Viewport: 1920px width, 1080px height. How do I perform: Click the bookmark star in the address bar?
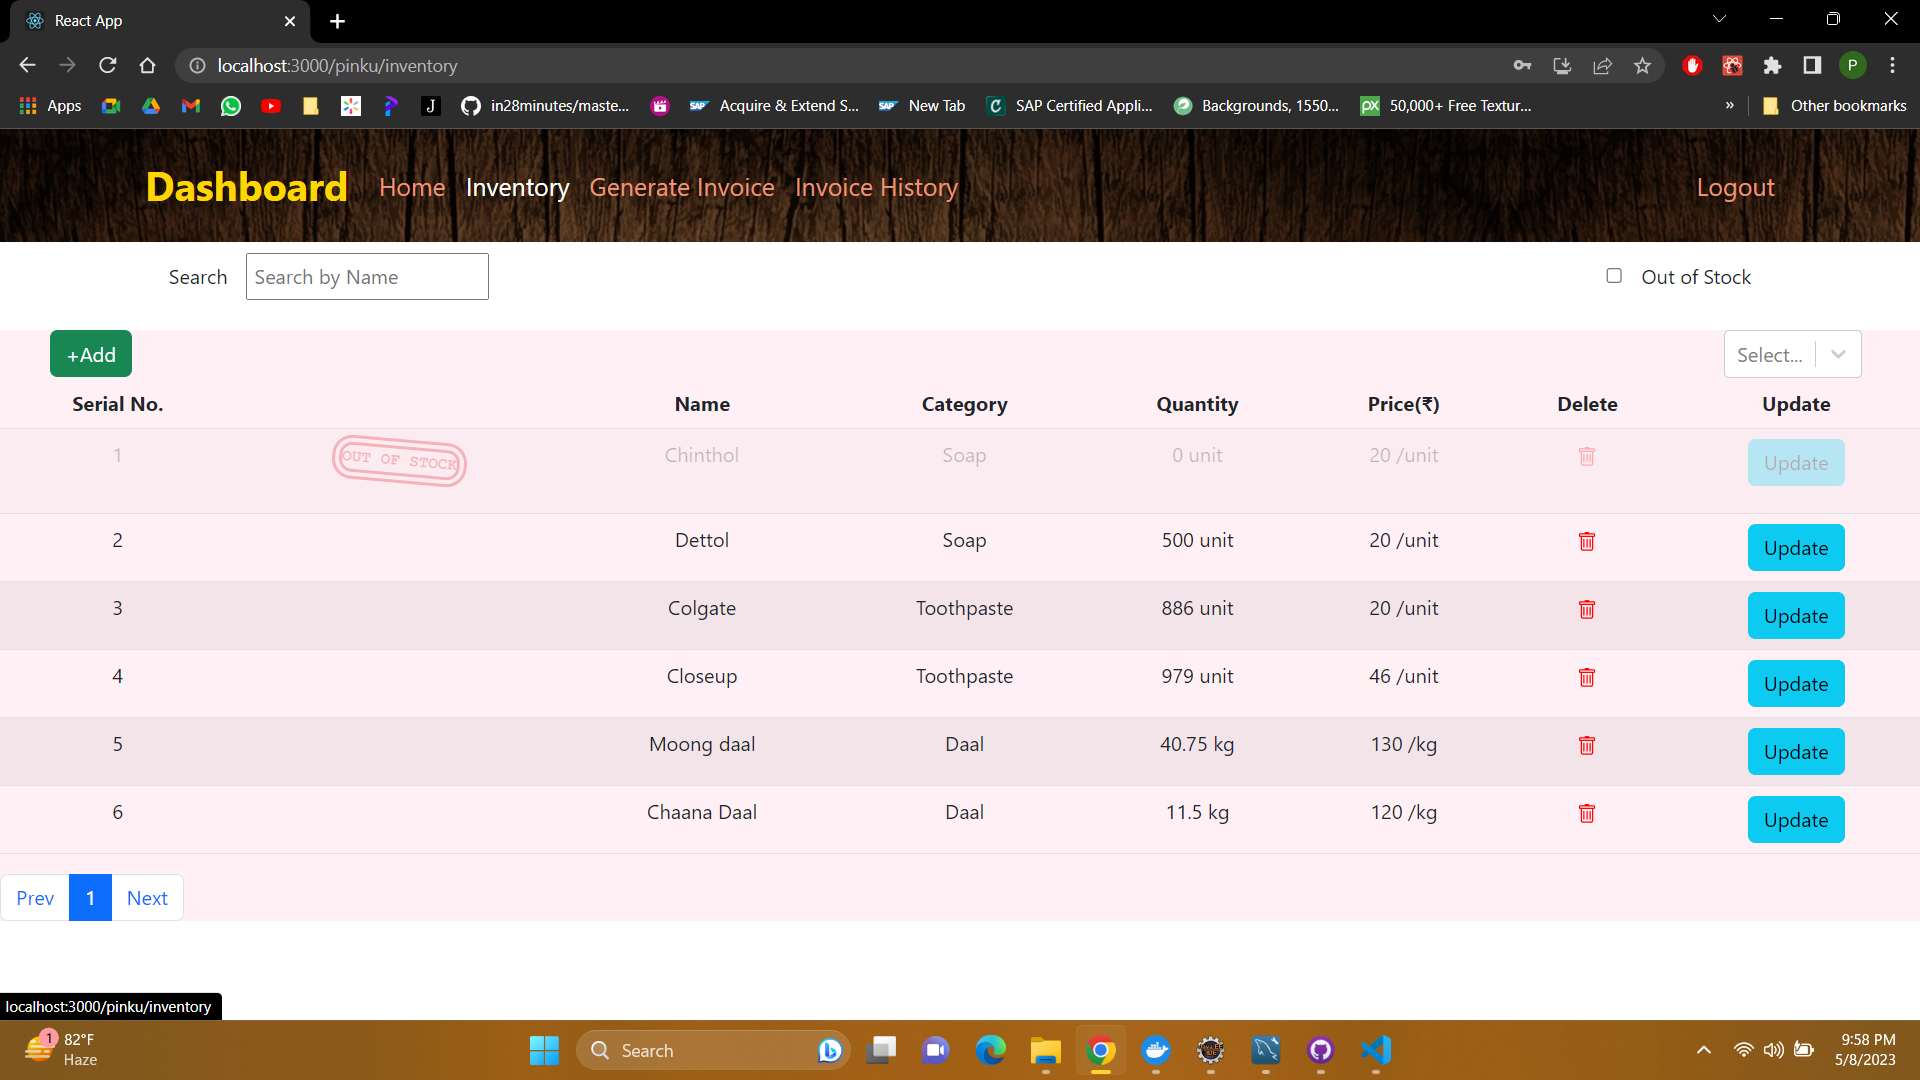click(1641, 65)
